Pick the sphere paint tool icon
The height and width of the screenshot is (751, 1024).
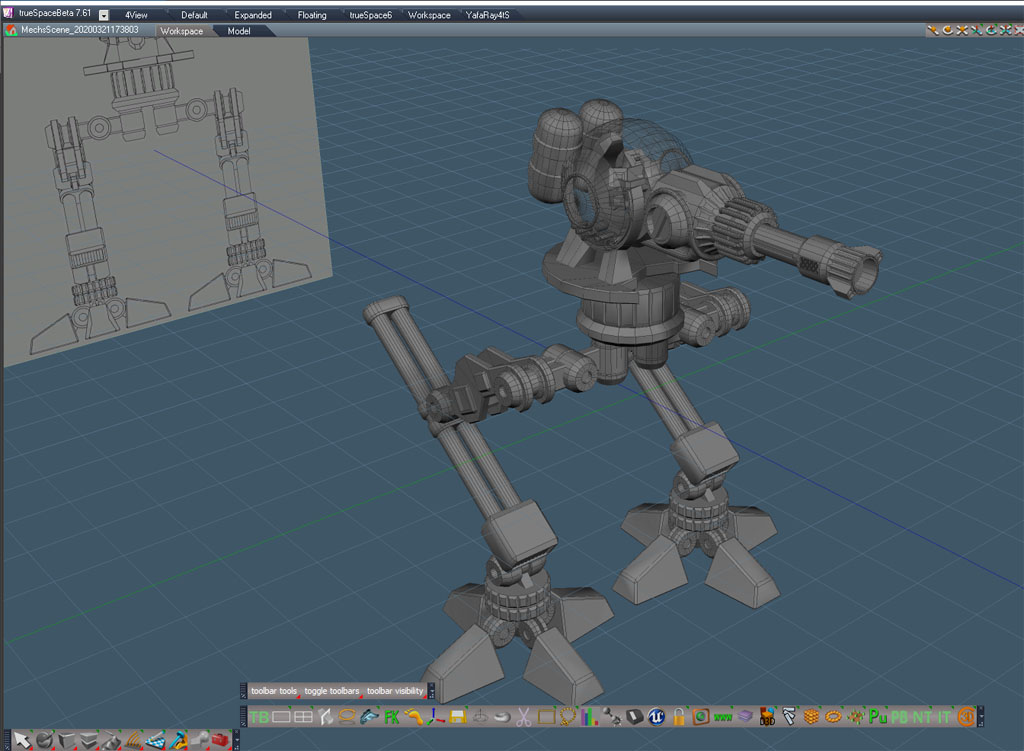(44, 740)
